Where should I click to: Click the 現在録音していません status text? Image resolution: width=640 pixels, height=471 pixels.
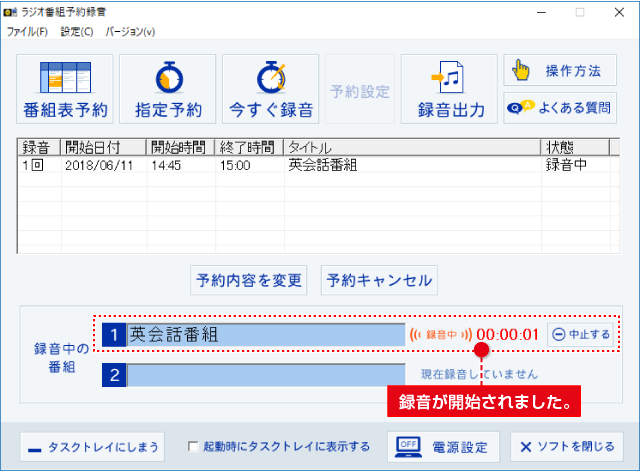pos(480,374)
